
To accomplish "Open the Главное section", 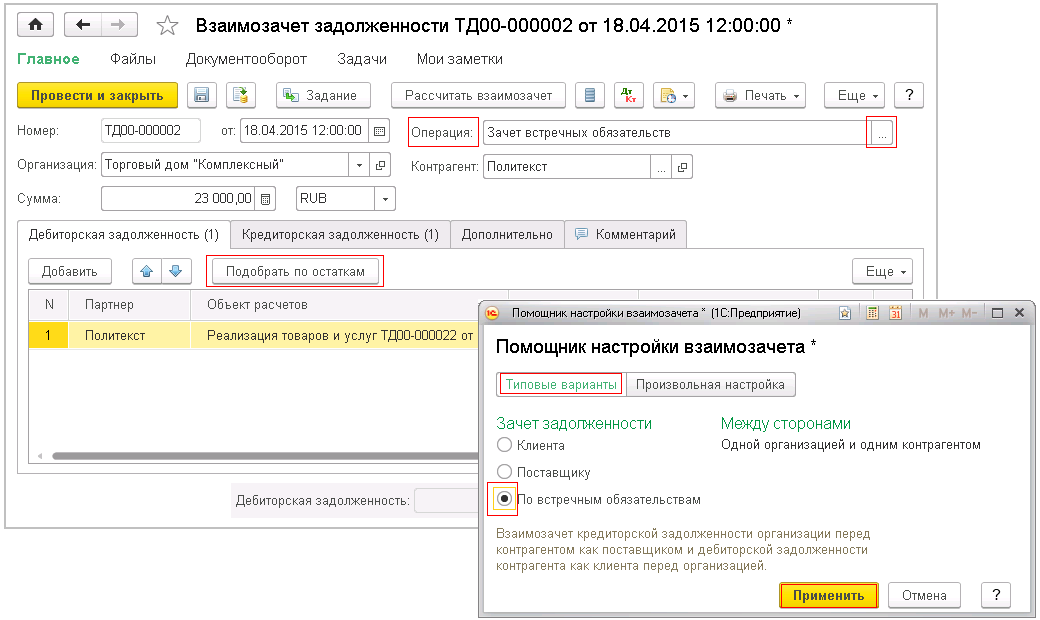I will [48, 59].
